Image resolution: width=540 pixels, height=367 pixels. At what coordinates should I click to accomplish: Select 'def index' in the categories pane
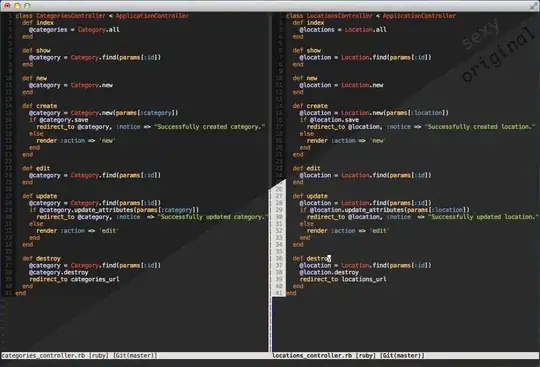coord(38,23)
